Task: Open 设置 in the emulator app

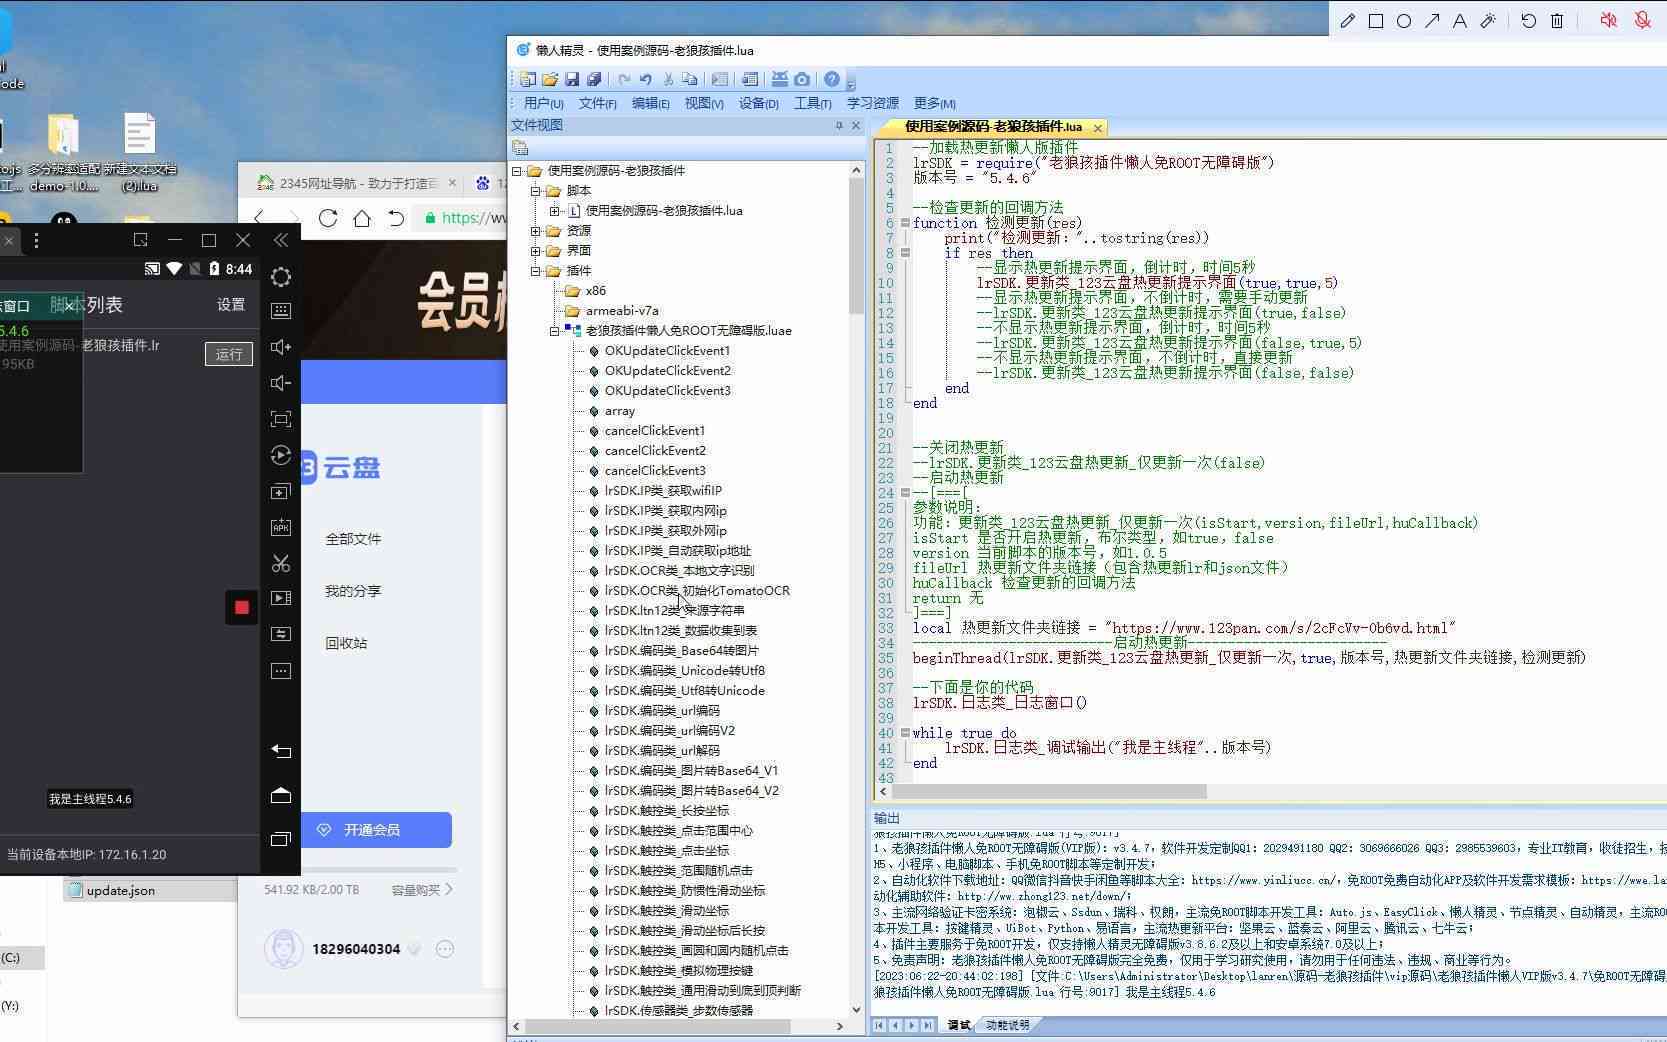Action: [231, 304]
